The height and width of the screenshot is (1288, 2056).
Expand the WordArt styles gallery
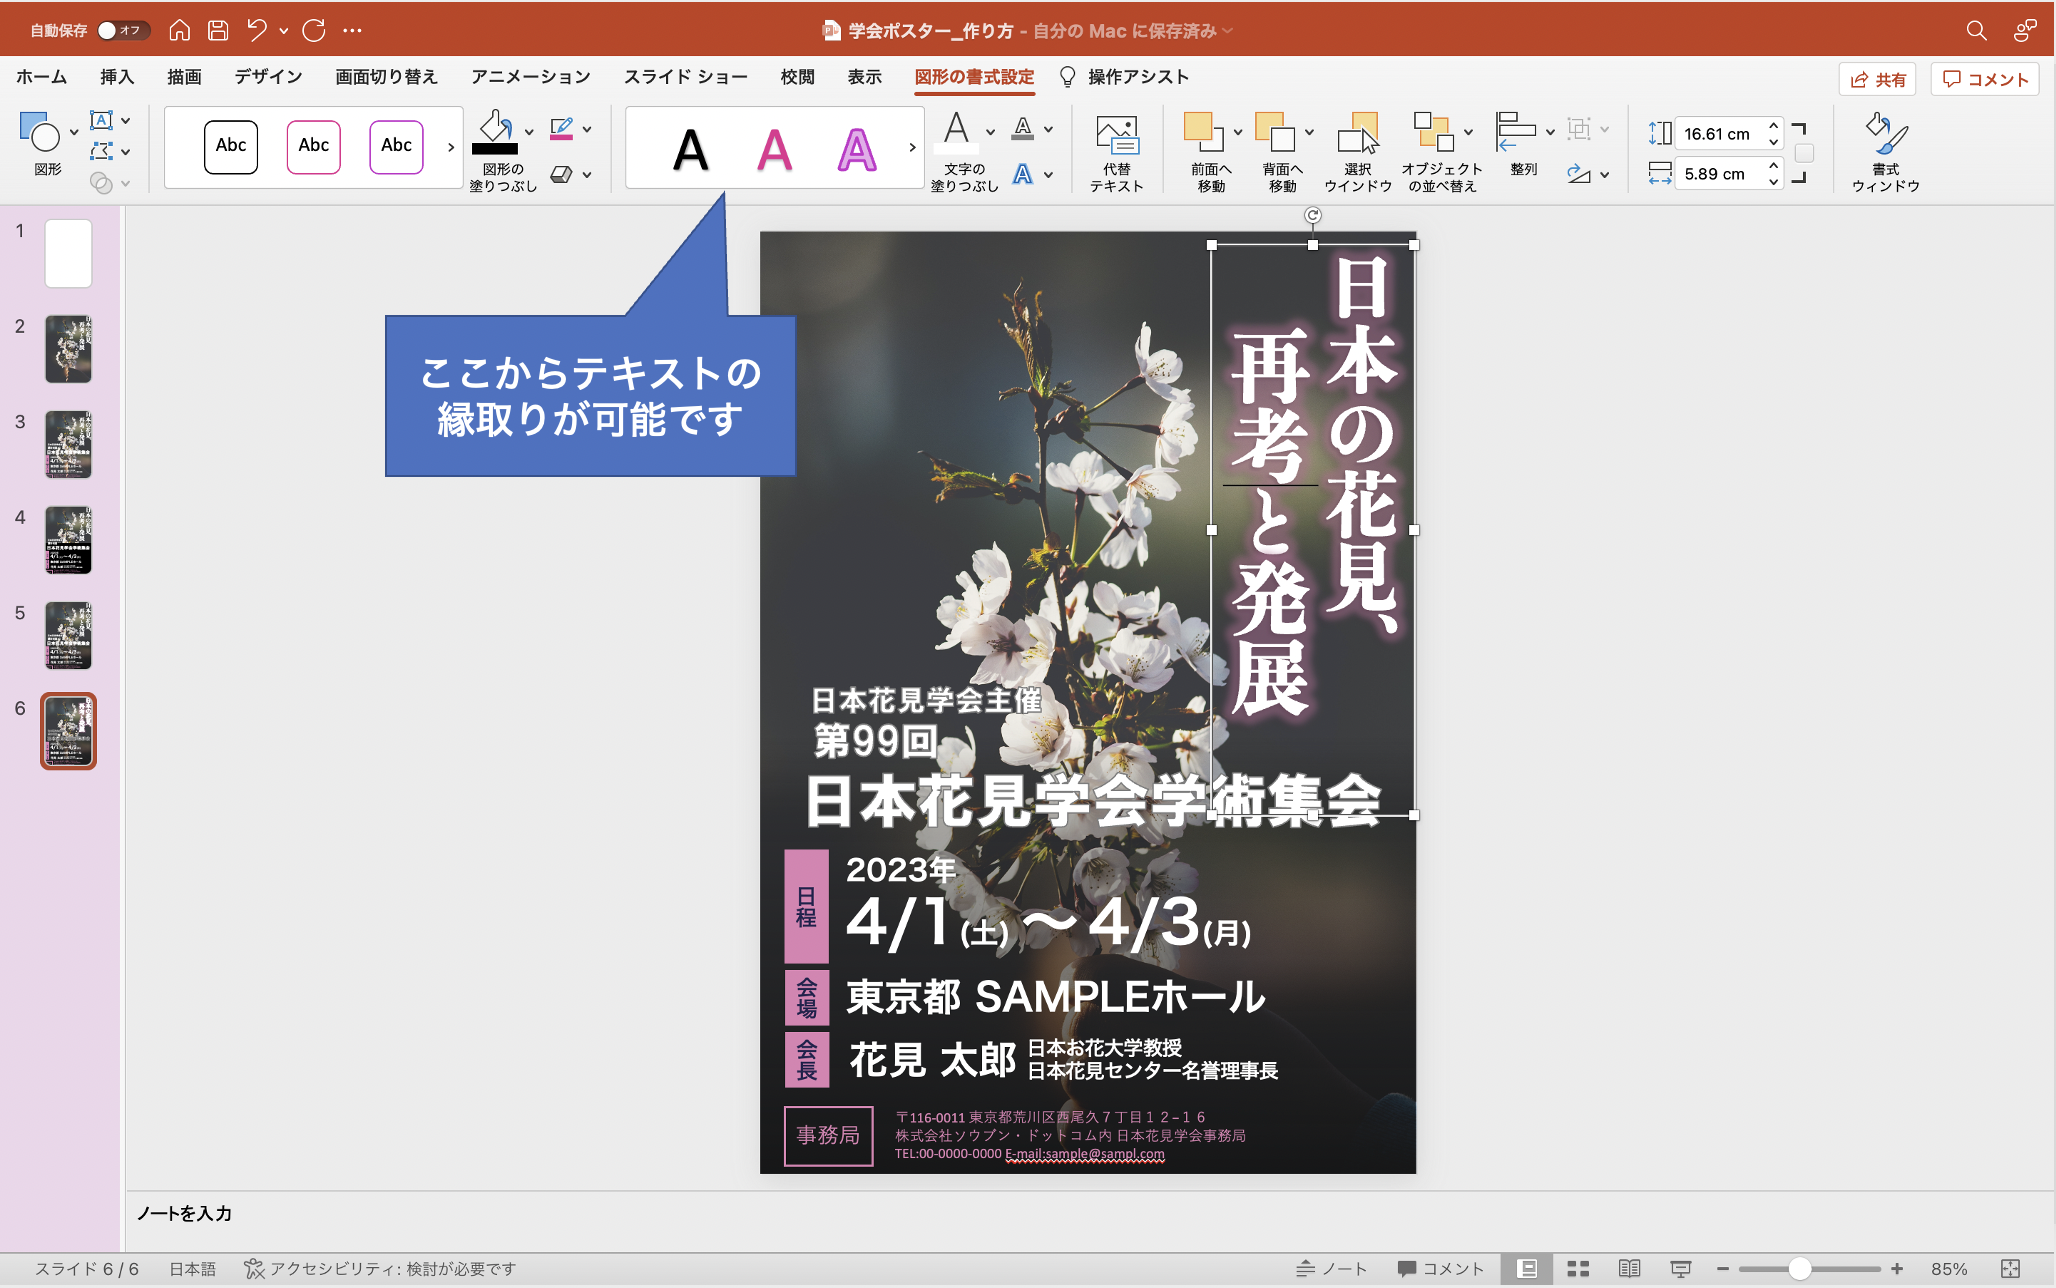tap(911, 147)
